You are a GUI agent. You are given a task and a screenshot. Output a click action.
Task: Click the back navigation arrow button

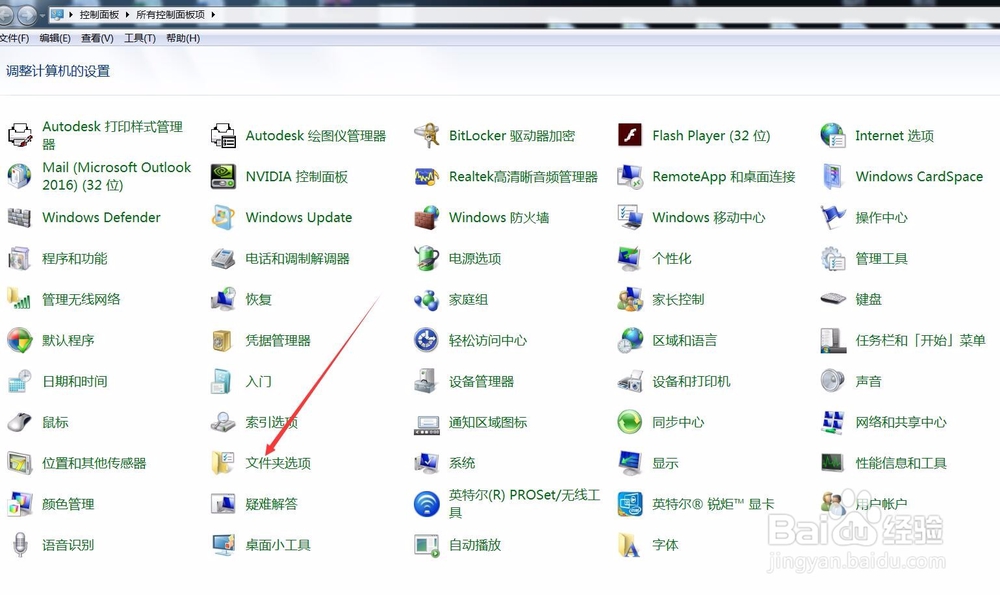pyautogui.click(x=5, y=15)
